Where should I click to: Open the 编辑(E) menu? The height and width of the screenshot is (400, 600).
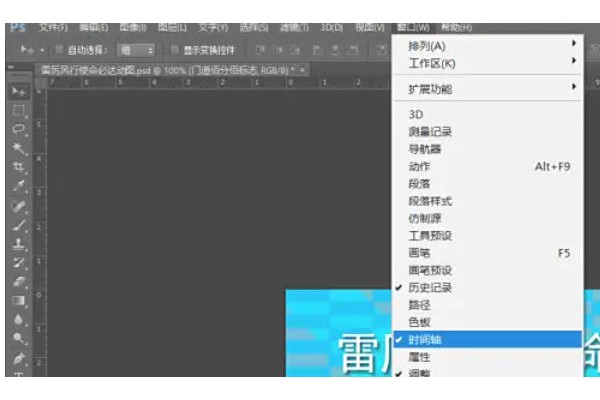(x=93, y=28)
